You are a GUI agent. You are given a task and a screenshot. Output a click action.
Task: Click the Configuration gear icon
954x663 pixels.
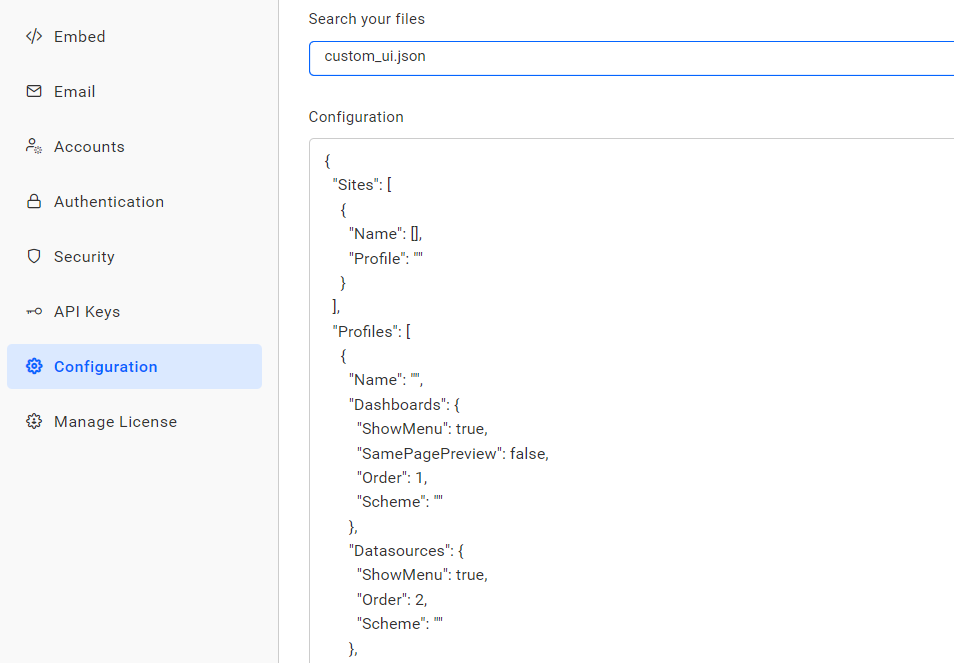coord(32,366)
